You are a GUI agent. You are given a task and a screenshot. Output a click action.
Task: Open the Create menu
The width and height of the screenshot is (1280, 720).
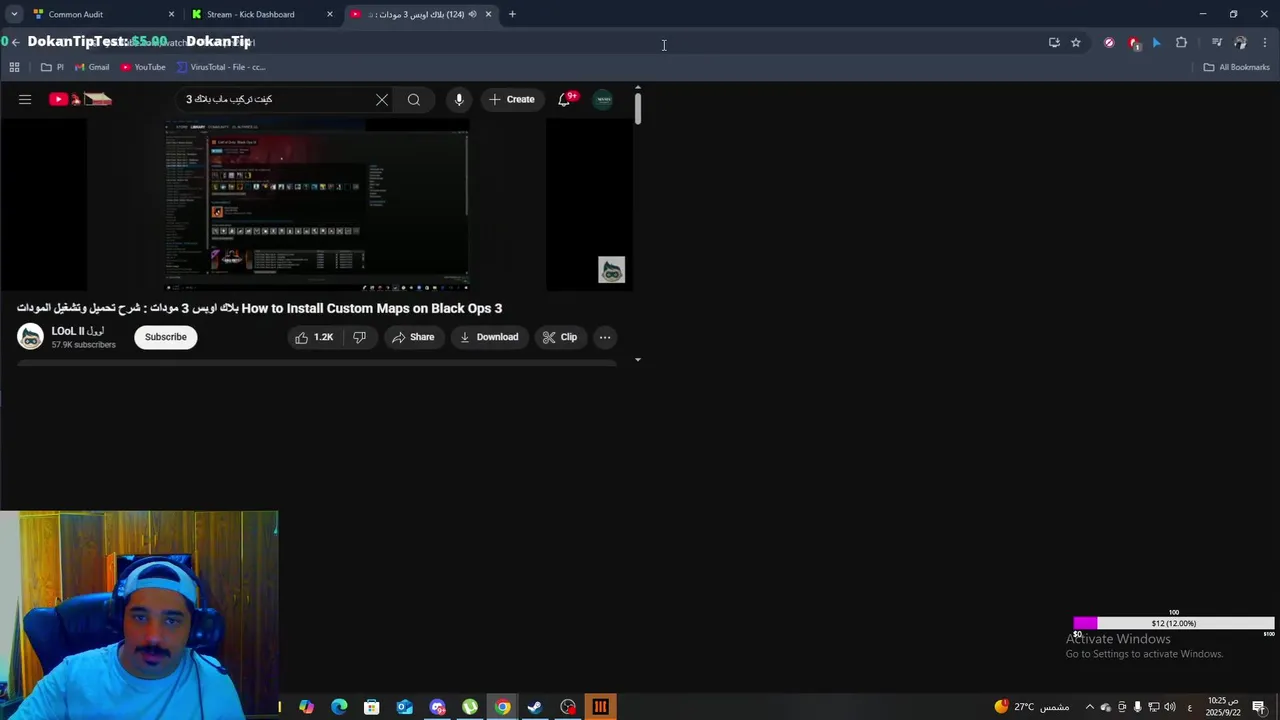pos(512,99)
